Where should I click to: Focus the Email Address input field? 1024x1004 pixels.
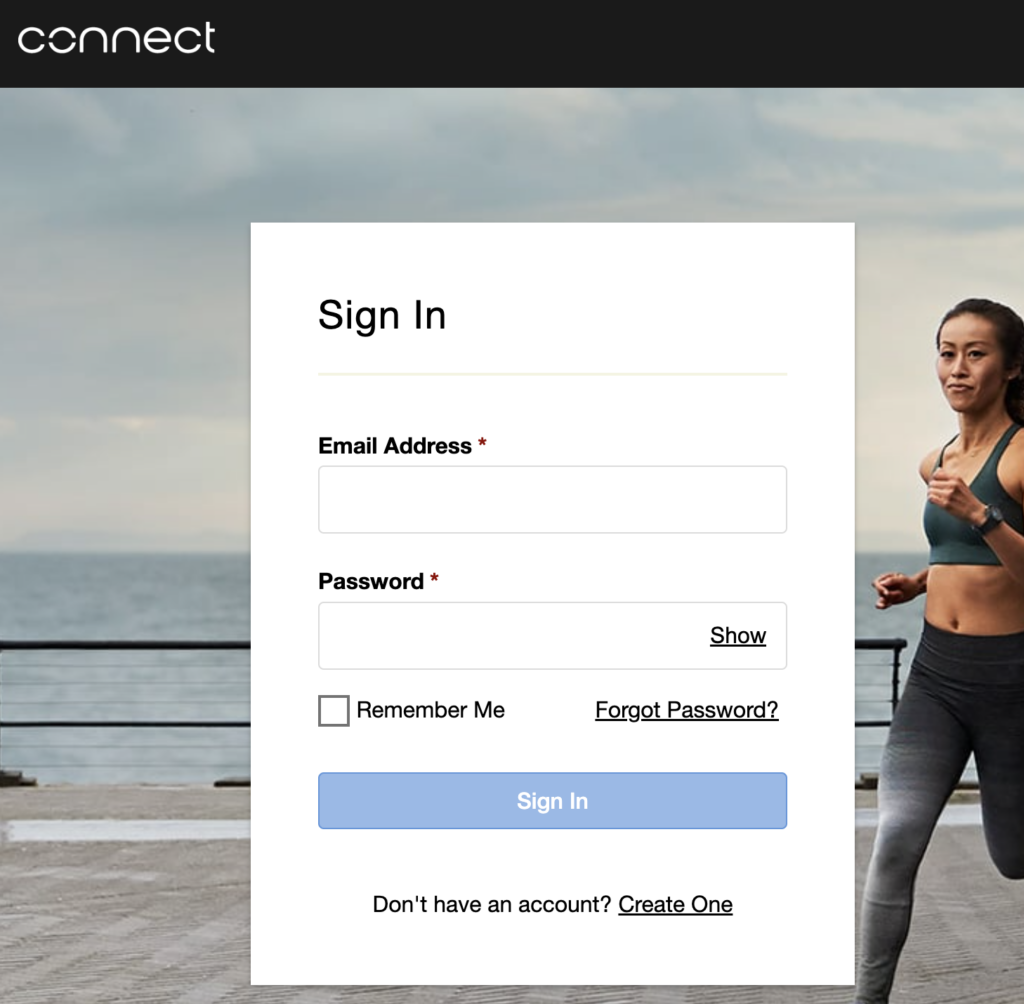(552, 499)
